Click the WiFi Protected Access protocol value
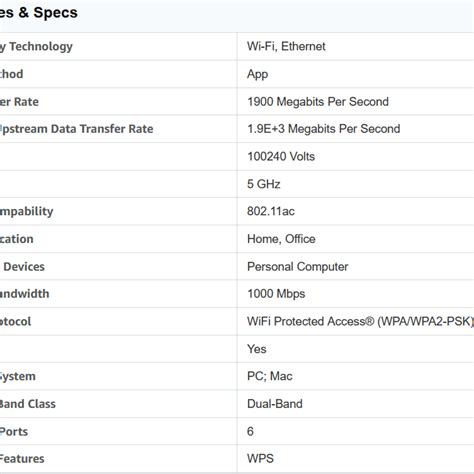This screenshot has height=474, width=474. coord(360,321)
